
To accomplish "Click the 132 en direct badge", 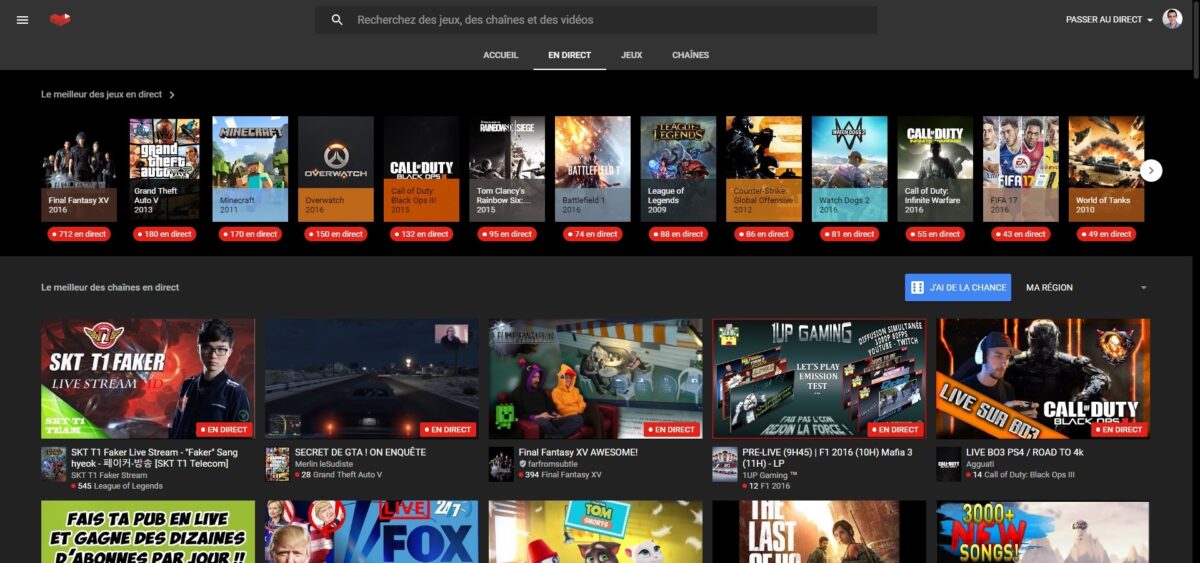I will point(422,234).
